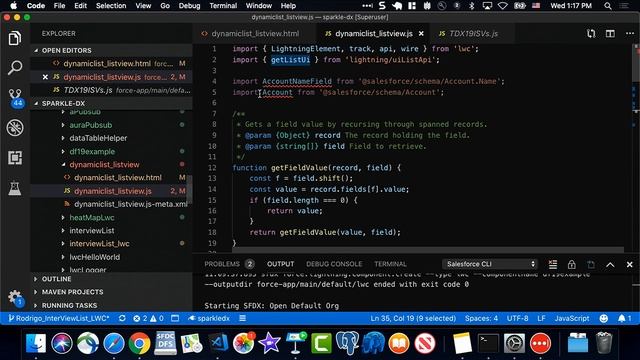Maximize the bottom panel with chevron
640x360 pixels.
(610, 264)
